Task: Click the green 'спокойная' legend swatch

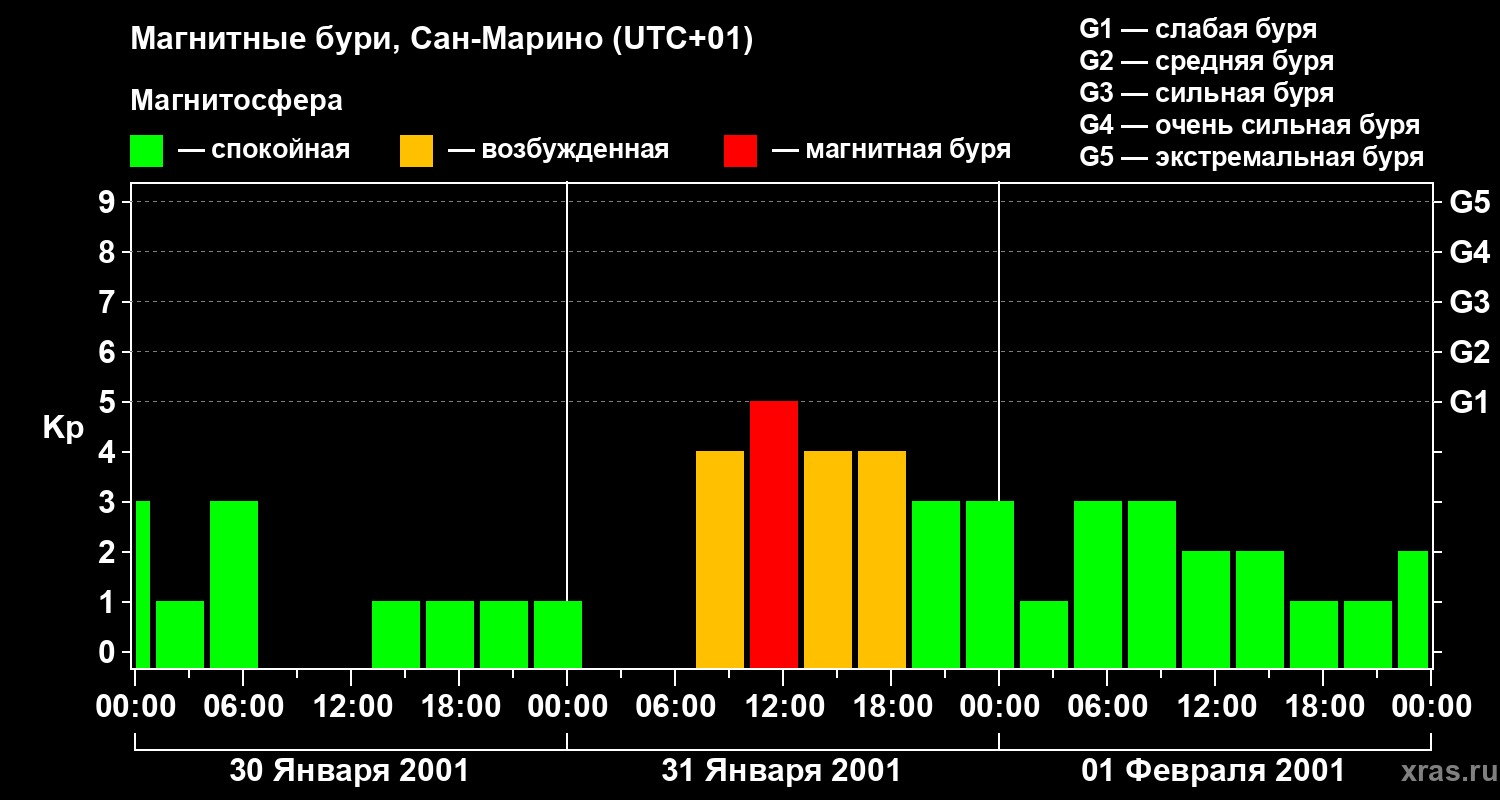Action: (146, 151)
